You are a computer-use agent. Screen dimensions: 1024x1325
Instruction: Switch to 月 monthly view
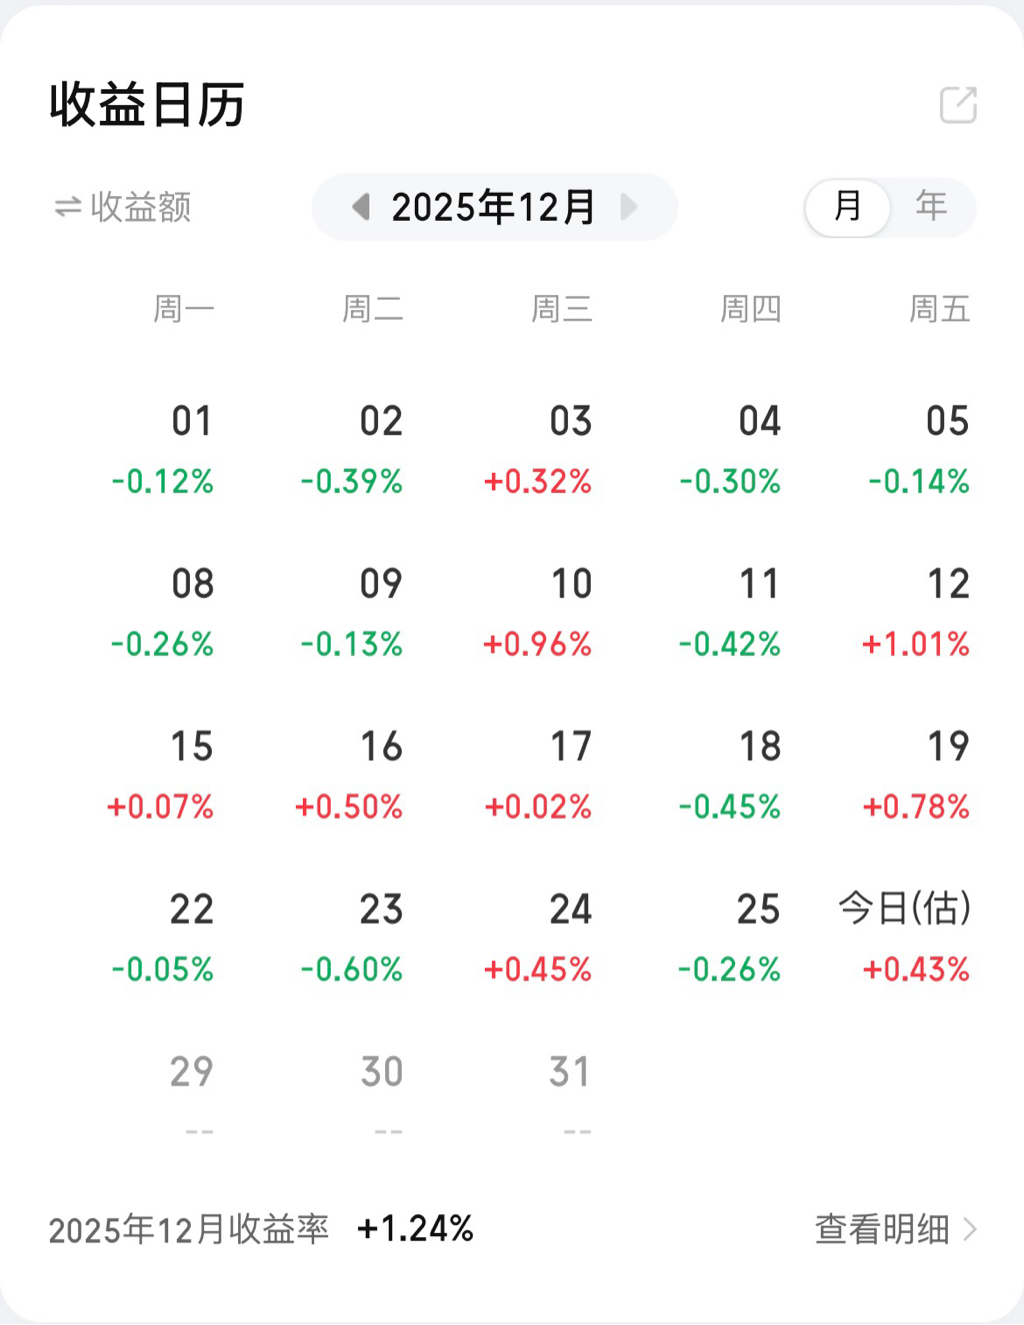(847, 207)
